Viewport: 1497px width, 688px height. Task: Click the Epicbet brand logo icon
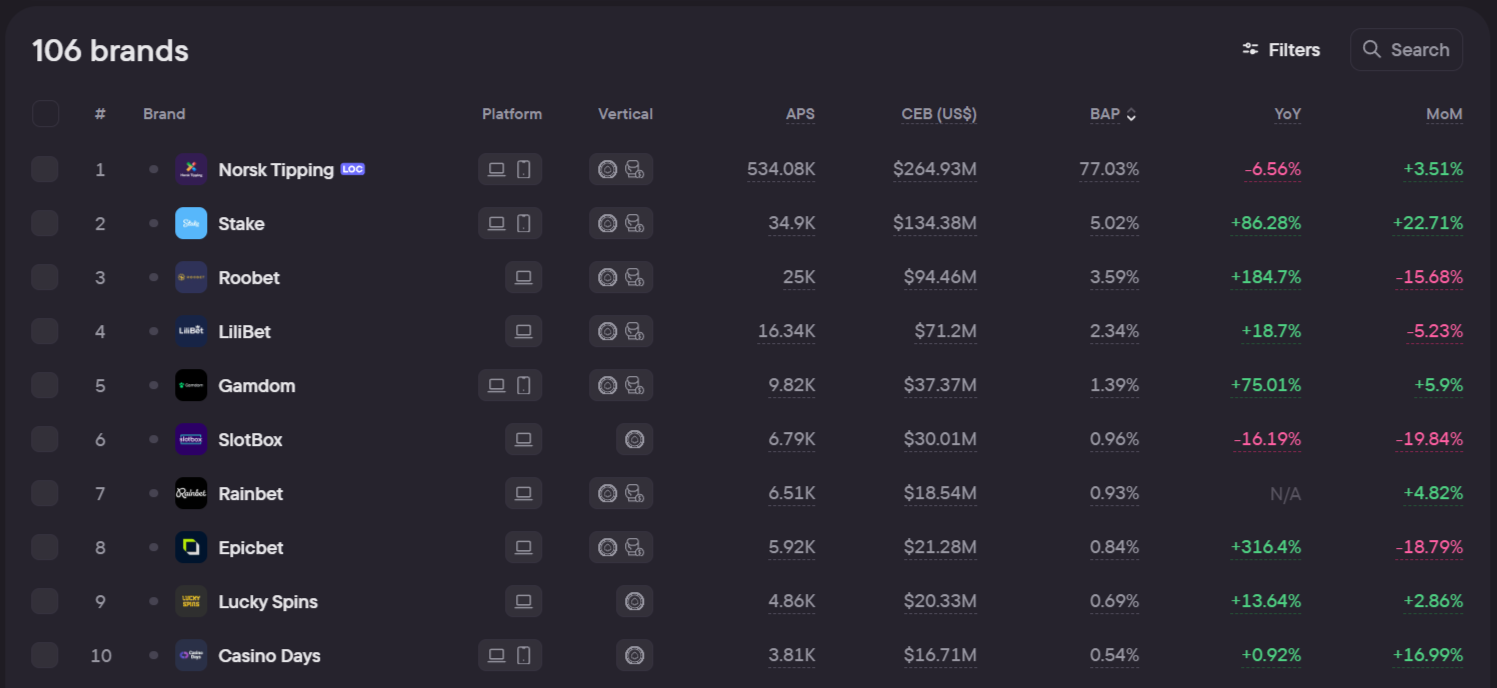pyautogui.click(x=191, y=547)
